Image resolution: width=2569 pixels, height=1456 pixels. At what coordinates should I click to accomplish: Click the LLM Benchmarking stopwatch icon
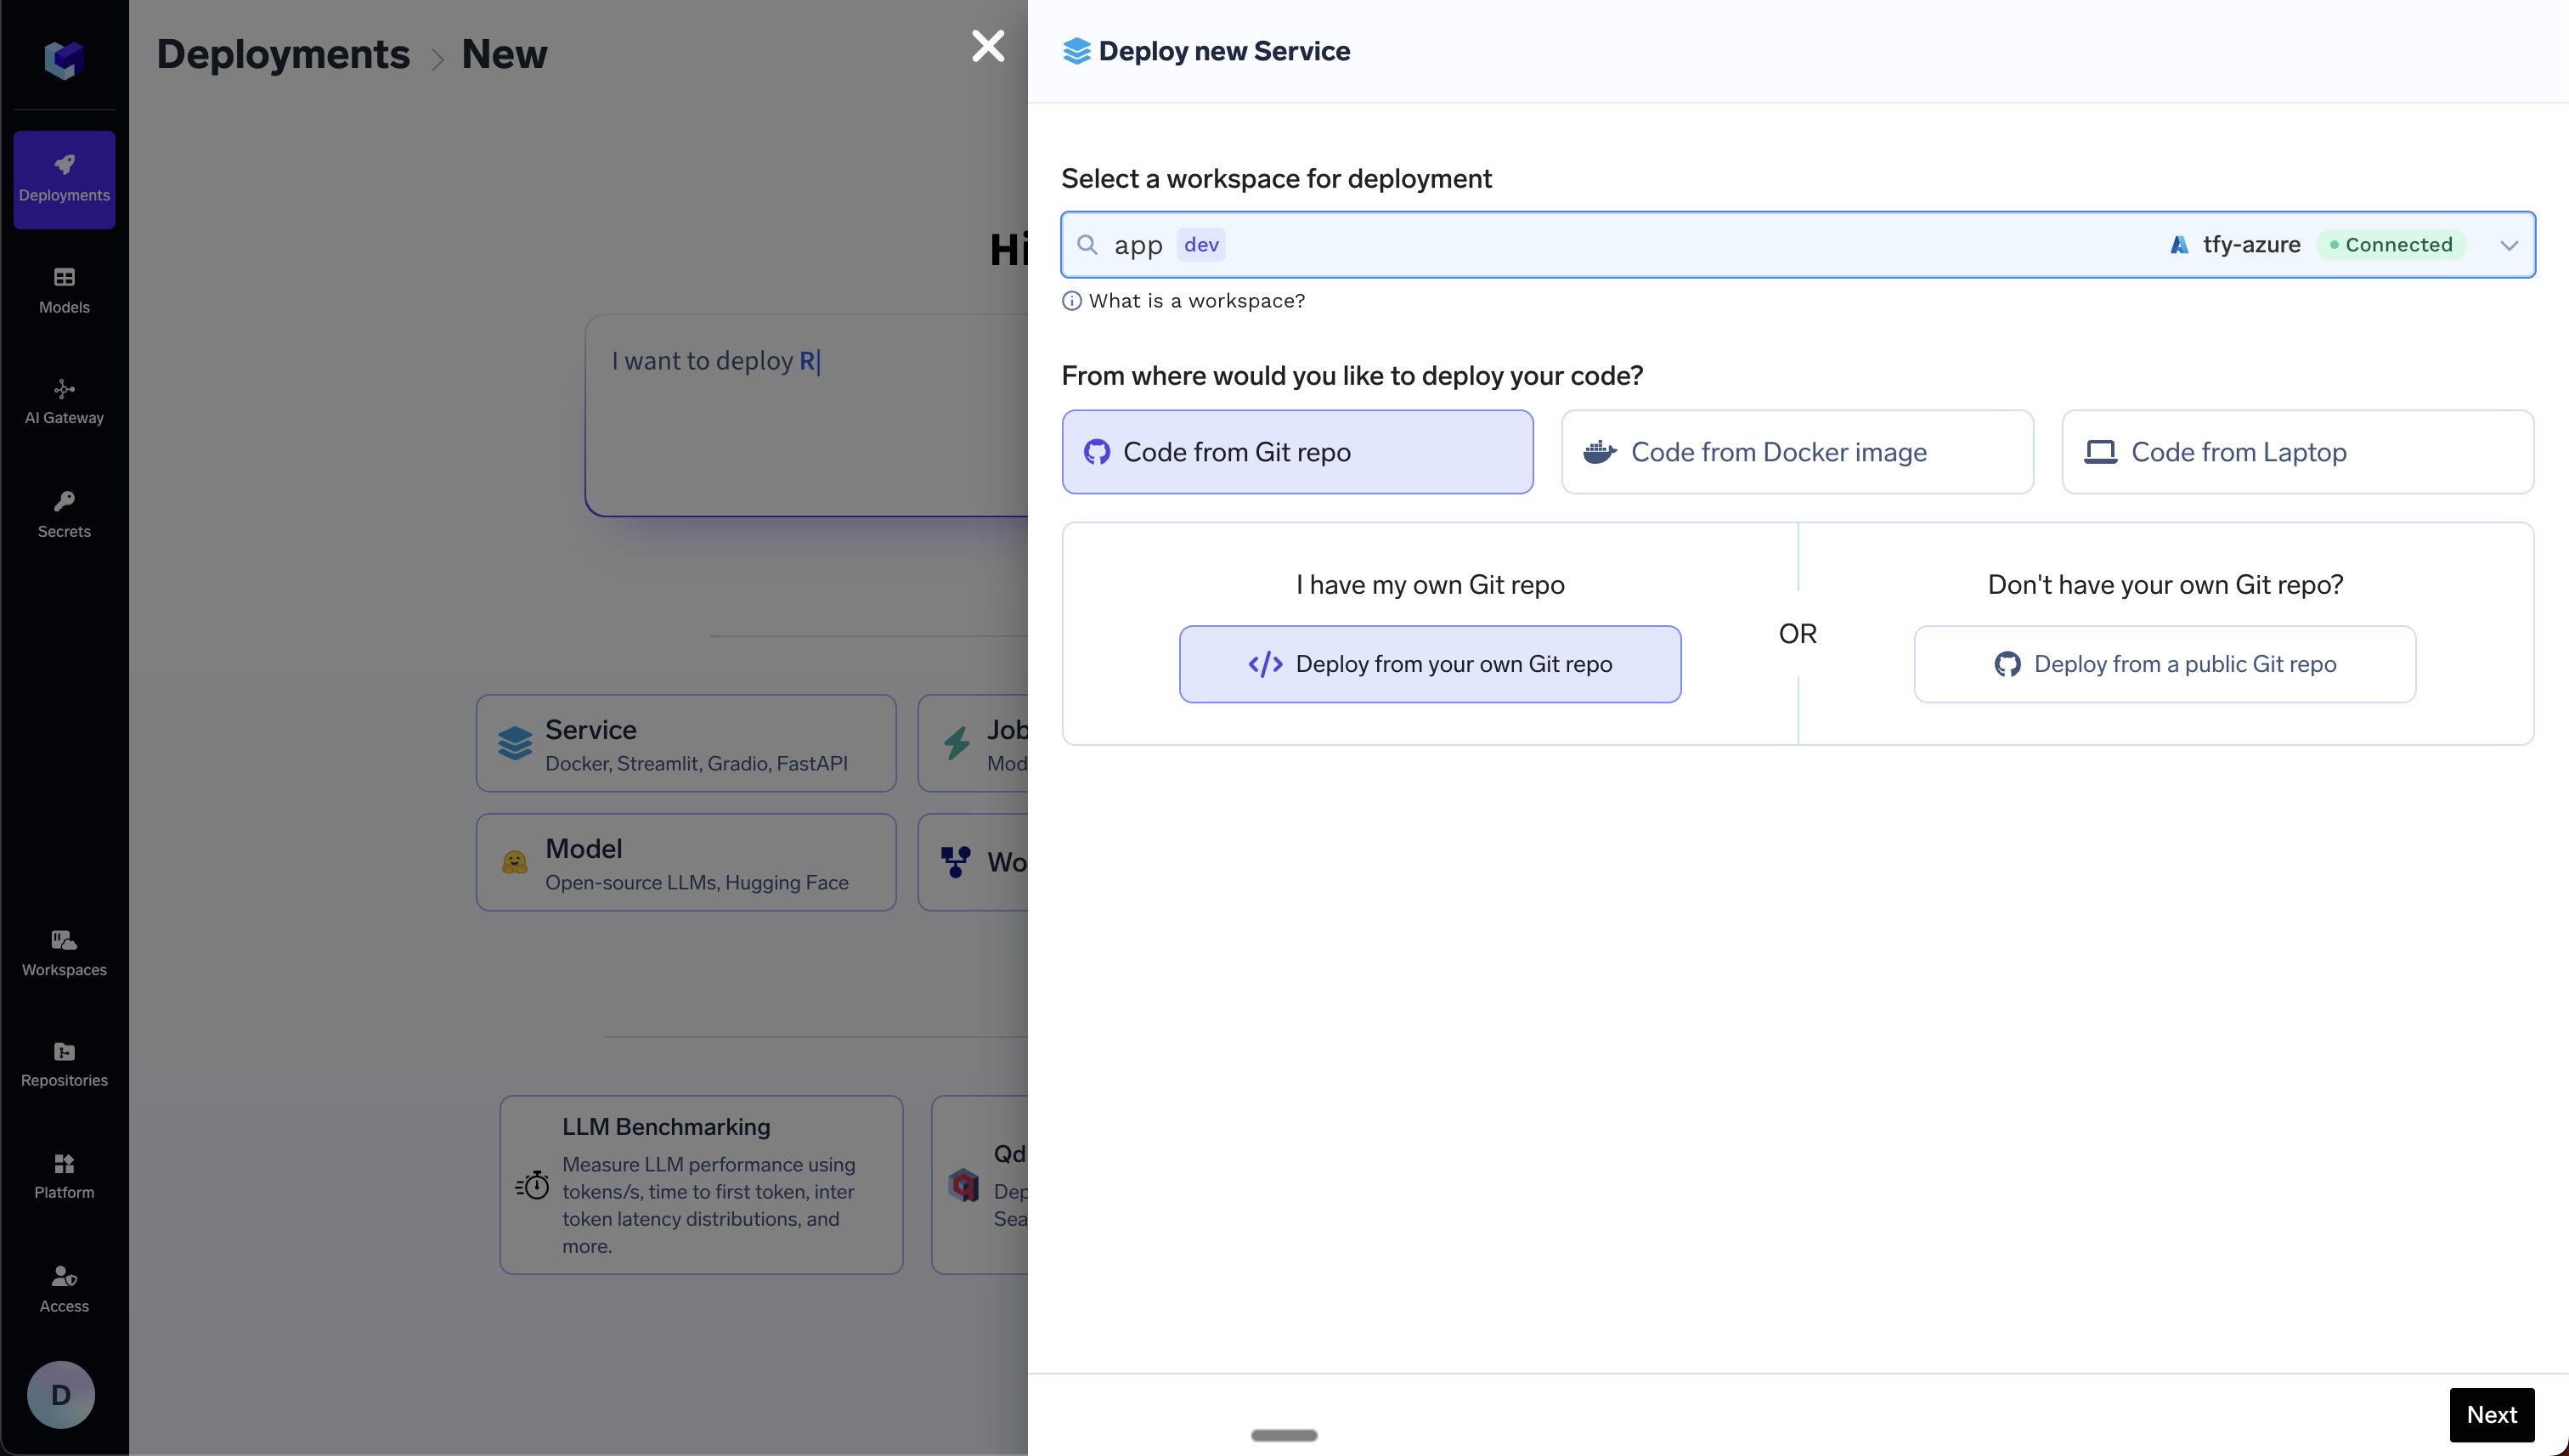click(532, 1185)
